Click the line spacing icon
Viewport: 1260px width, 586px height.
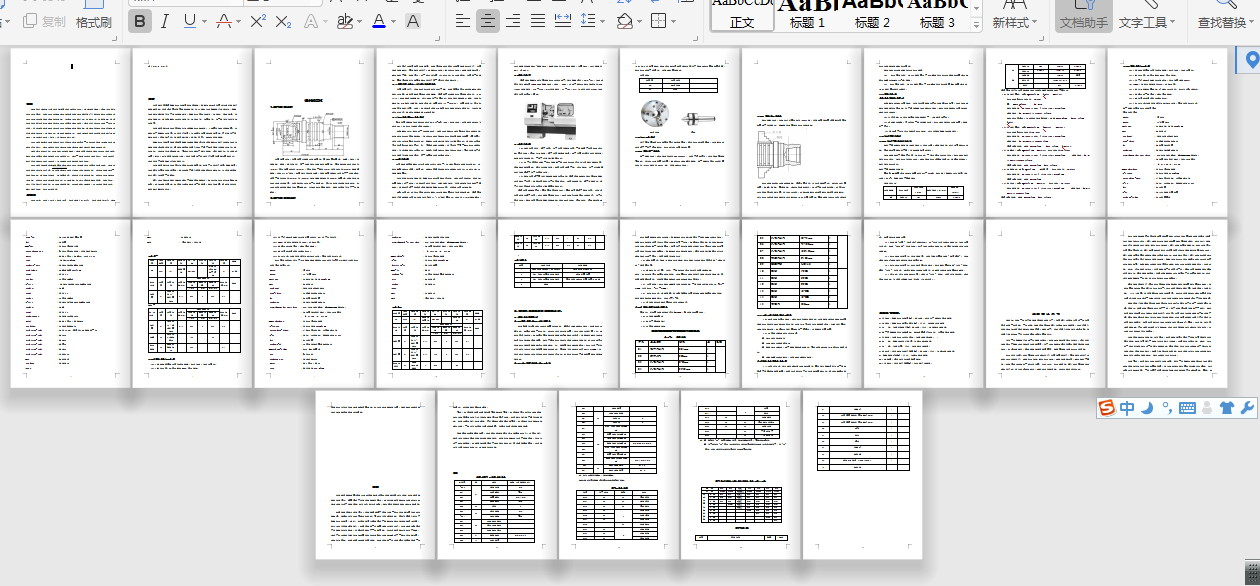[x=588, y=21]
